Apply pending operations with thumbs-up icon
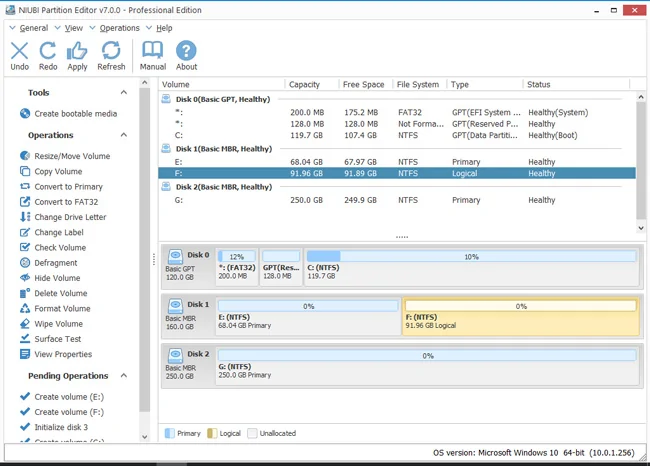This screenshot has width=650, height=466. (77, 55)
